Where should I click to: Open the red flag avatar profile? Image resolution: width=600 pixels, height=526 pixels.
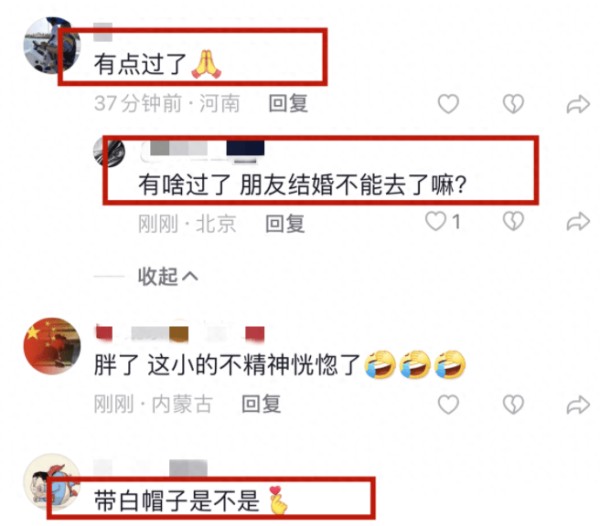point(52,346)
